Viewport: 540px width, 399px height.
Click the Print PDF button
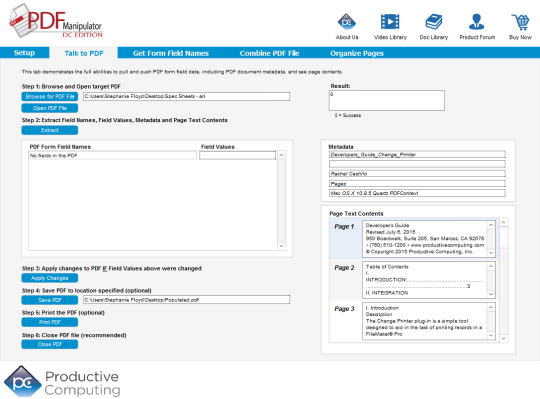[50, 322]
